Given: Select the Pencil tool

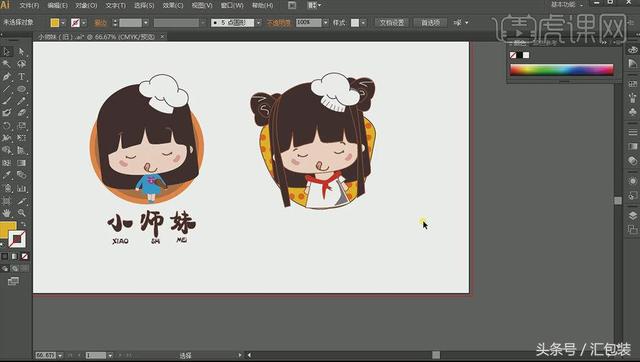Looking at the screenshot, I should [x=21, y=101].
